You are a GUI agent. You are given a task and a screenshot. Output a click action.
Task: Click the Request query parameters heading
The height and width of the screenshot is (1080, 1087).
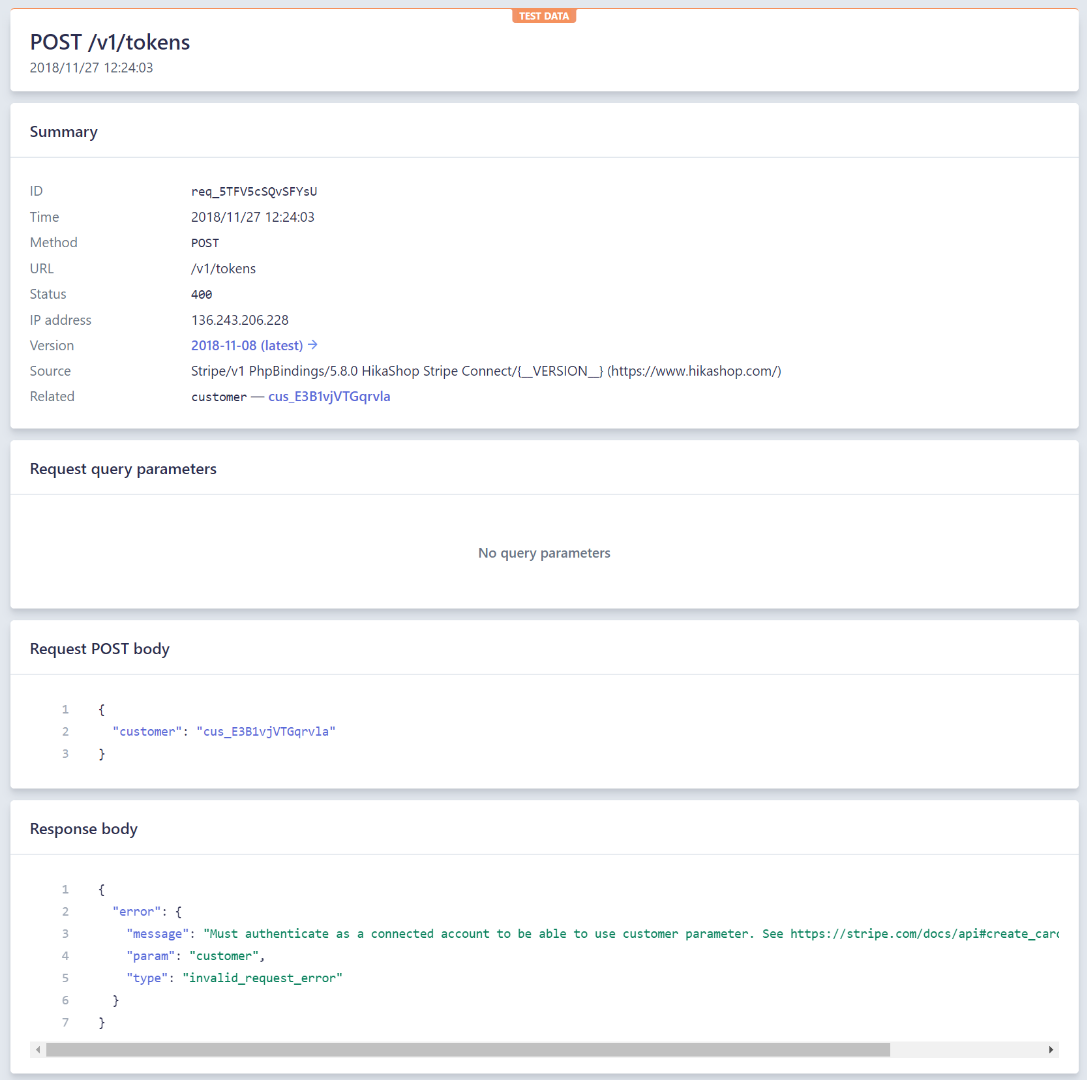[123, 469]
